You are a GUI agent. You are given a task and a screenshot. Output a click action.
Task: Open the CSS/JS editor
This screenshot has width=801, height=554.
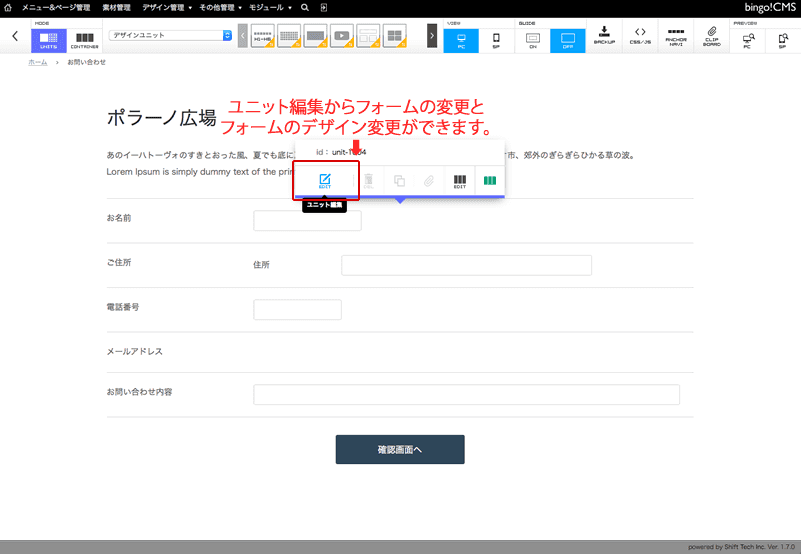click(640, 35)
